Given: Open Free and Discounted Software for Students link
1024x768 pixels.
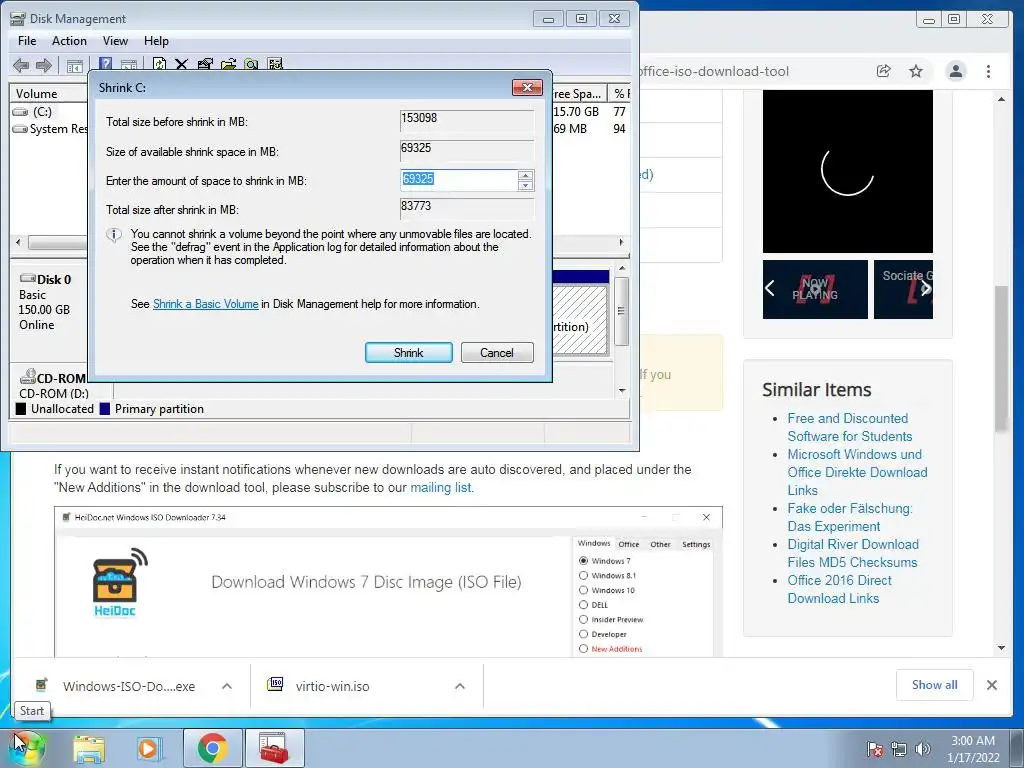Looking at the screenshot, I should (850, 427).
